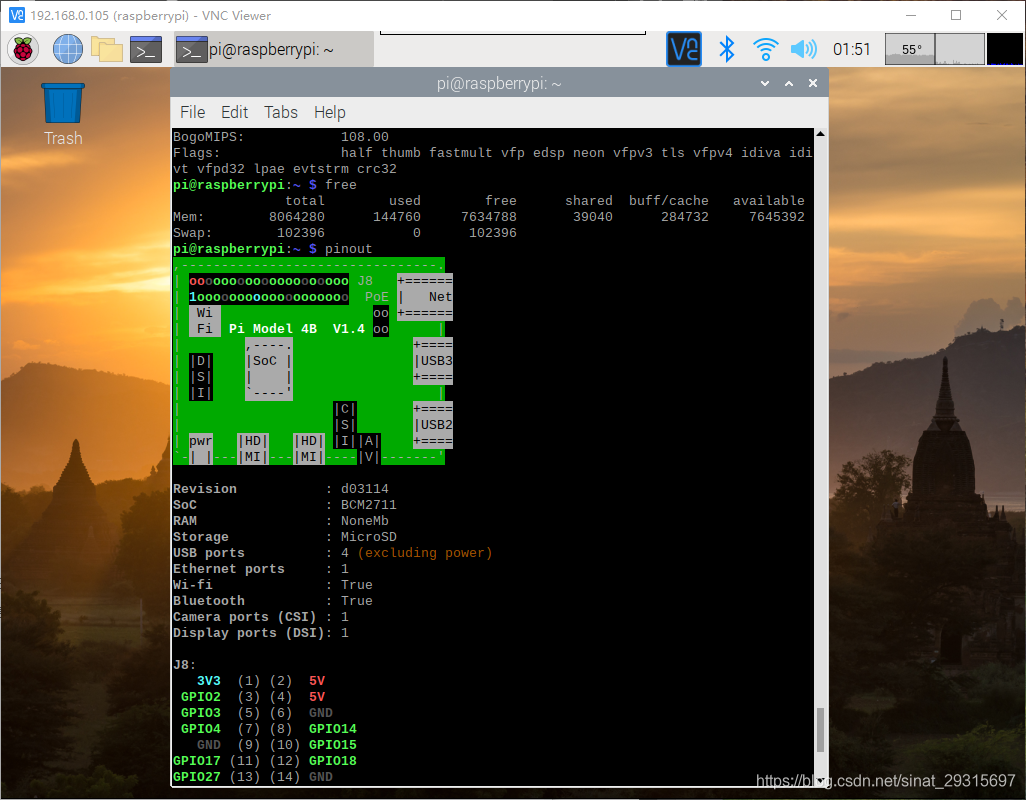Minimize the VNC Viewer window

point(911,15)
